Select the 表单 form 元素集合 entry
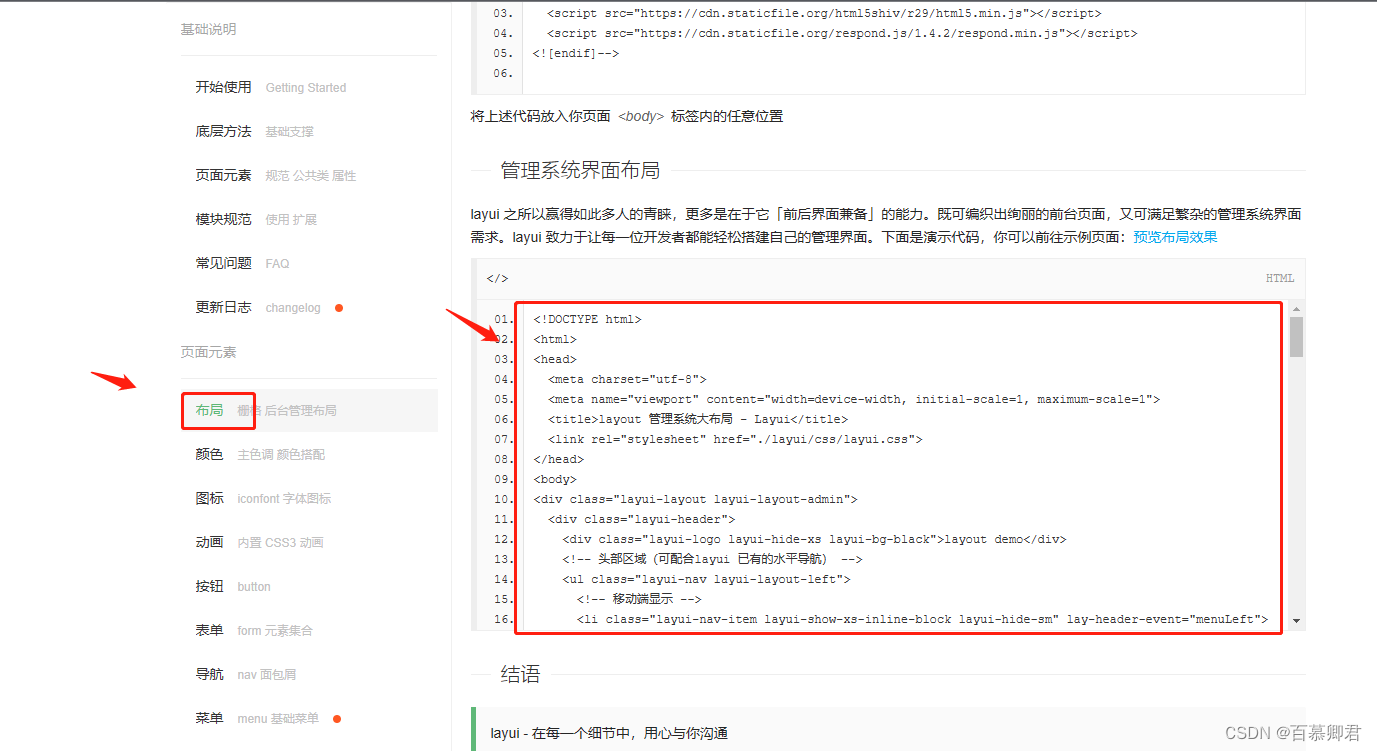The width and height of the screenshot is (1377, 751). 209,630
